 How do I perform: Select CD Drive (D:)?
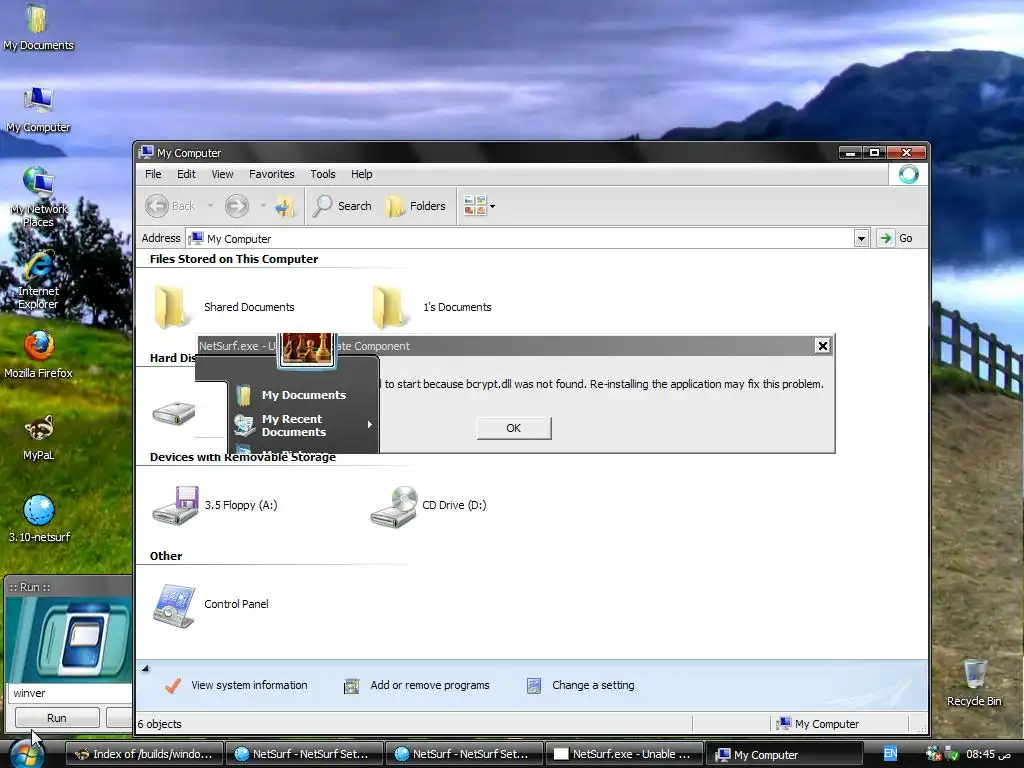pyautogui.click(x=428, y=505)
